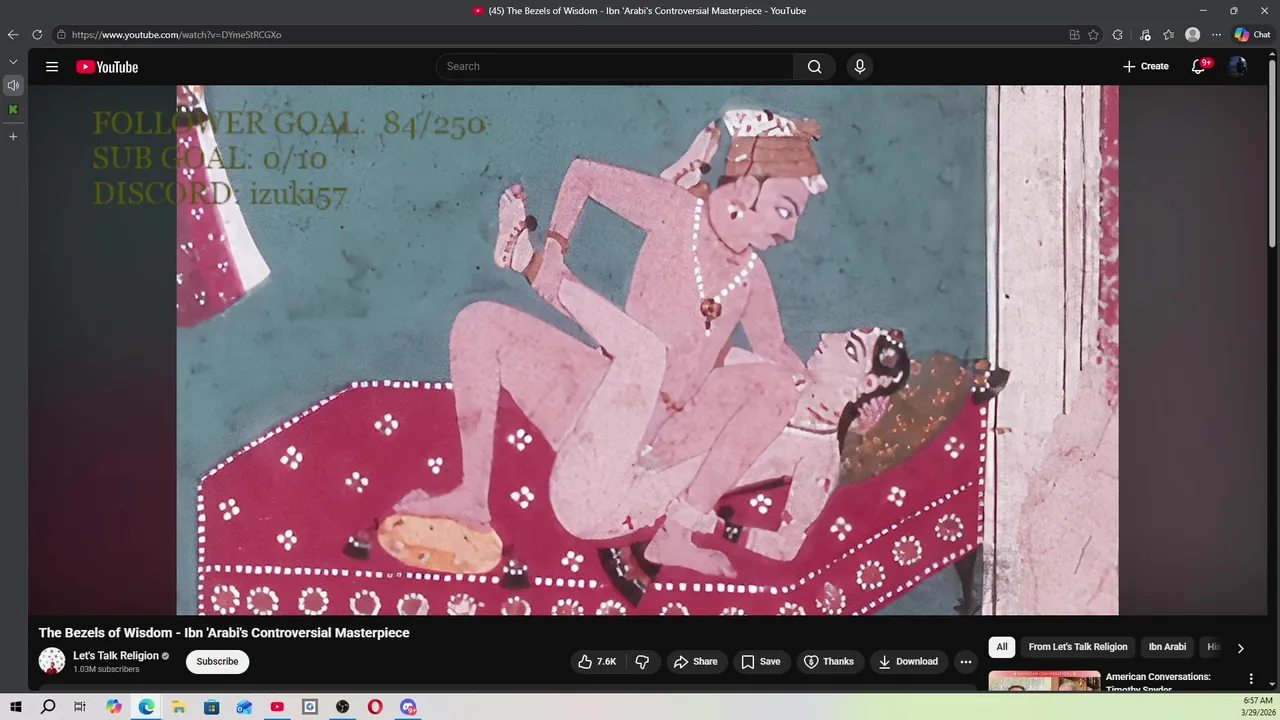Click the 1.03M subscribers text
This screenshot has height=720, width=1280.
tap(106, 669)
